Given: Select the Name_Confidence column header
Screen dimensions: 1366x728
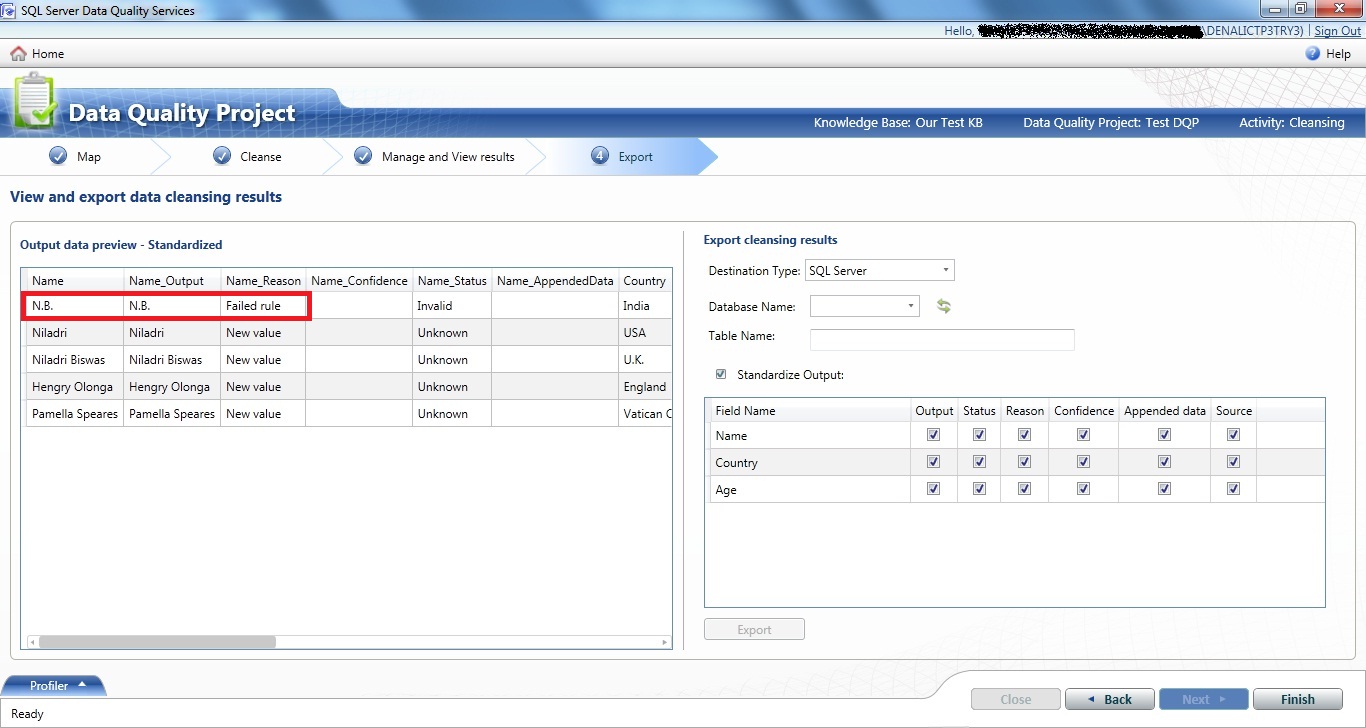Looking at the screenshot, I should 359,281.
